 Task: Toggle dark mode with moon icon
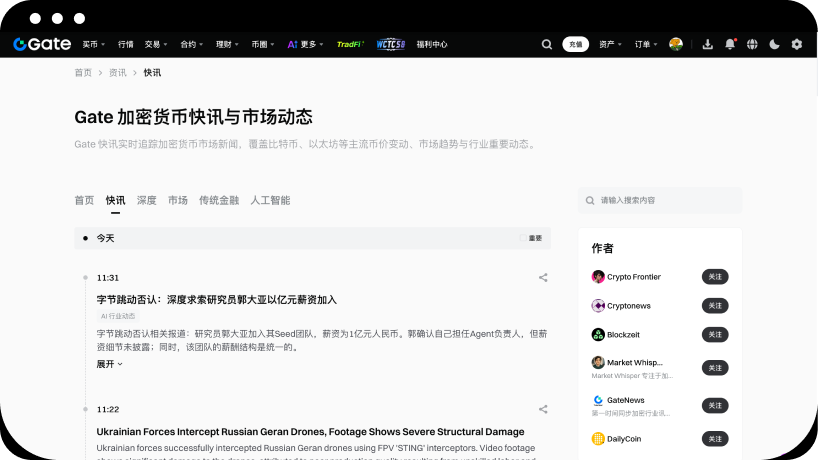tap(774, 44)
